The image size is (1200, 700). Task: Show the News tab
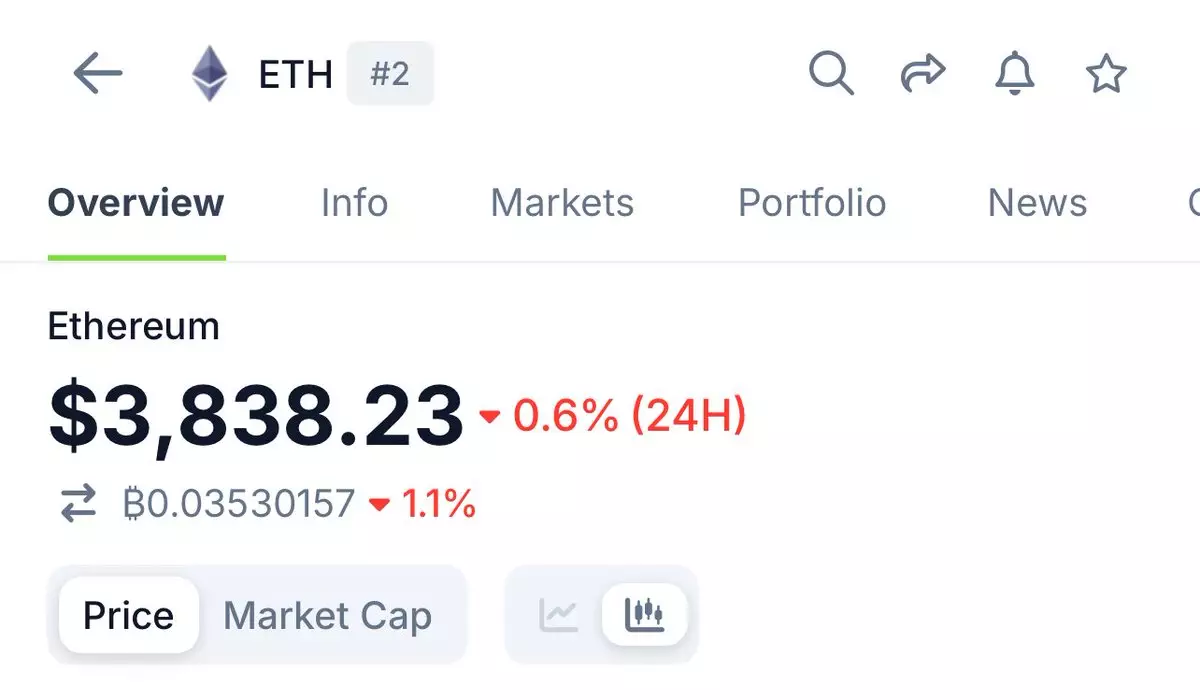click(x=1037, y=203)
